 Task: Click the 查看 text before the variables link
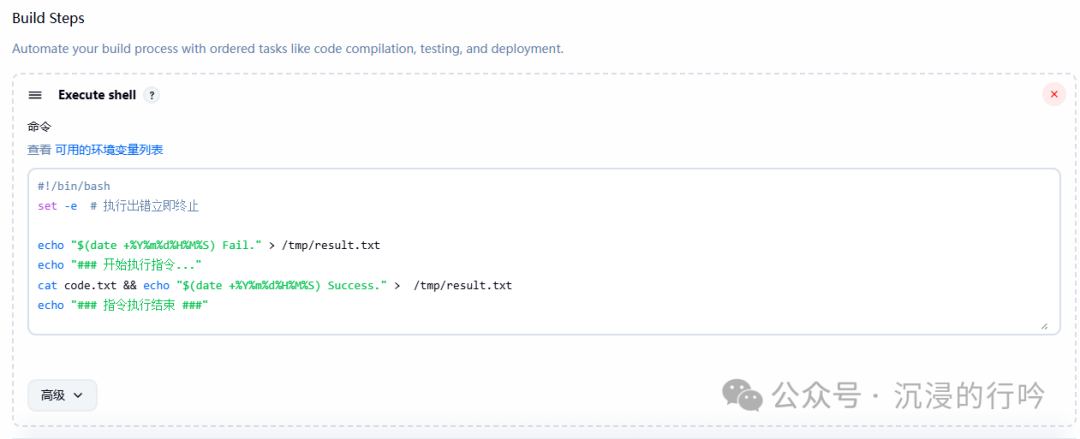point(39,150)
